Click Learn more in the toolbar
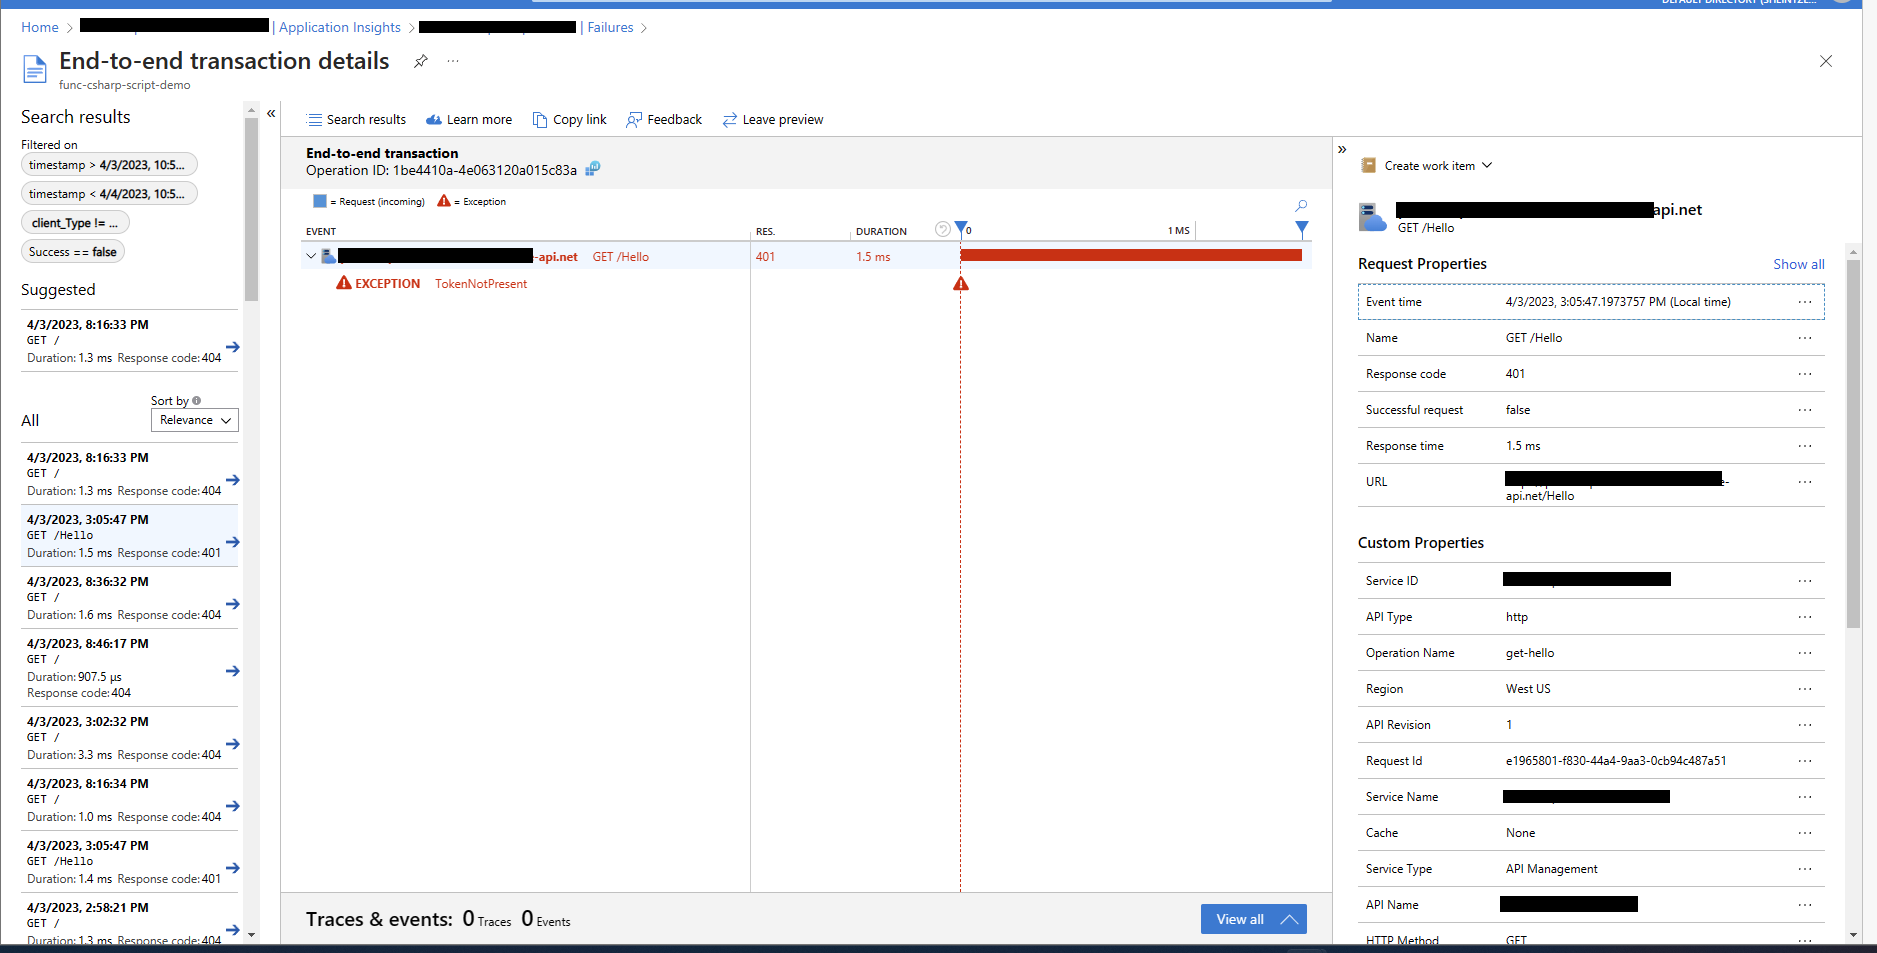 click(469, 120)
